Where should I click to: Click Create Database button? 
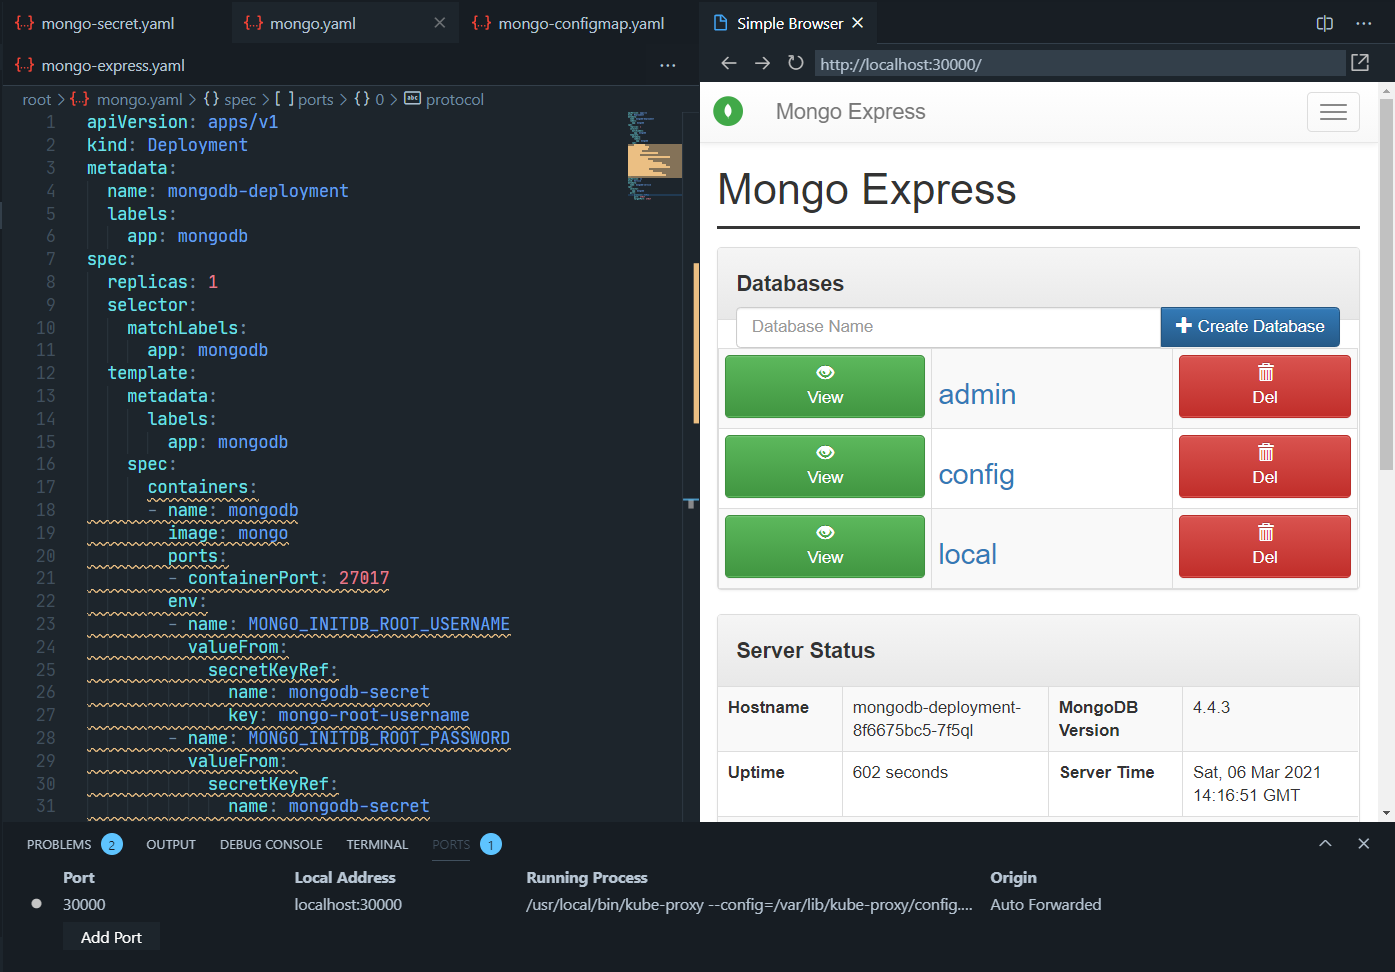(x=1250, y=327)
